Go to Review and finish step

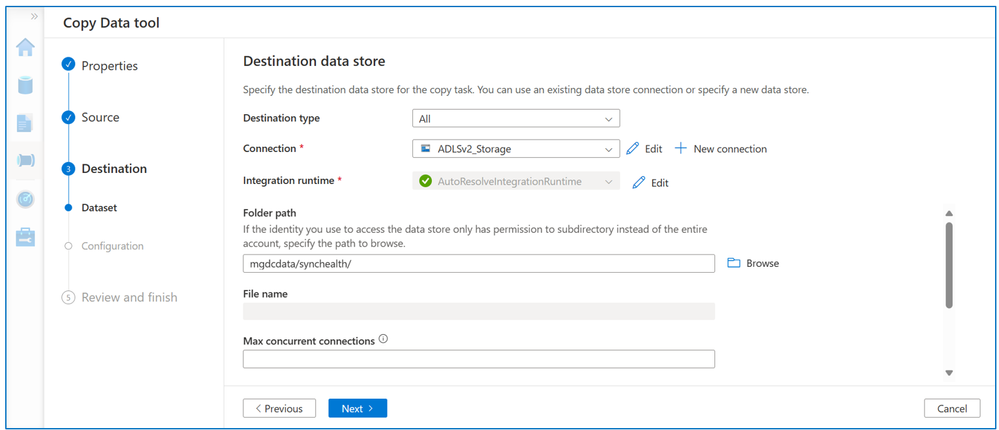129,297
